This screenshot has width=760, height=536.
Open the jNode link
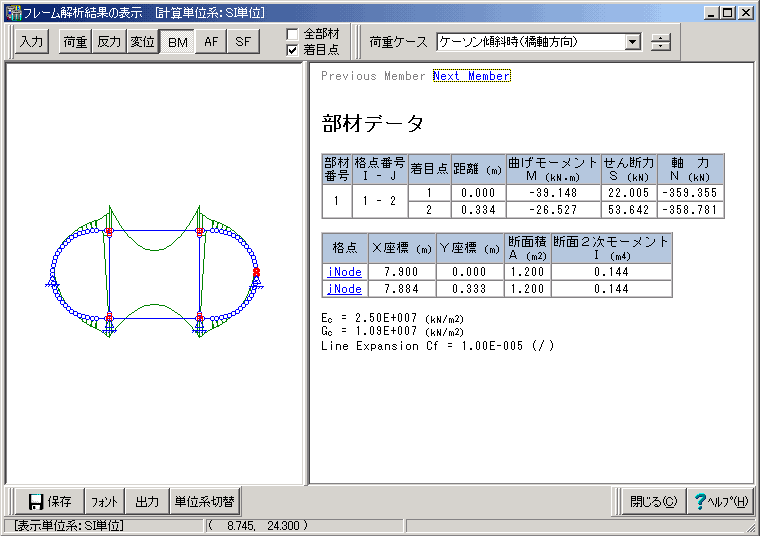pyautogui.click(x=345, y=289)
